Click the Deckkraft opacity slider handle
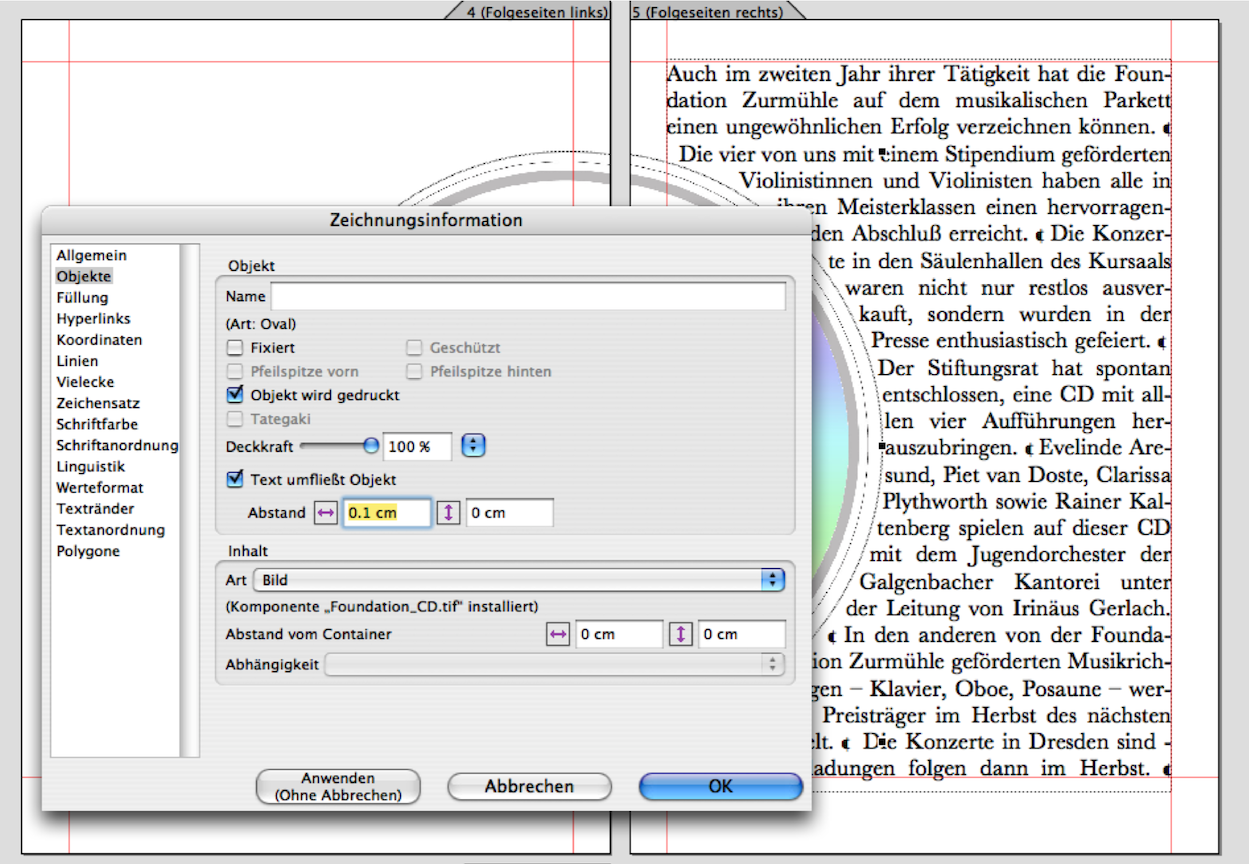1249x864 pixels. tap(371, 446)
